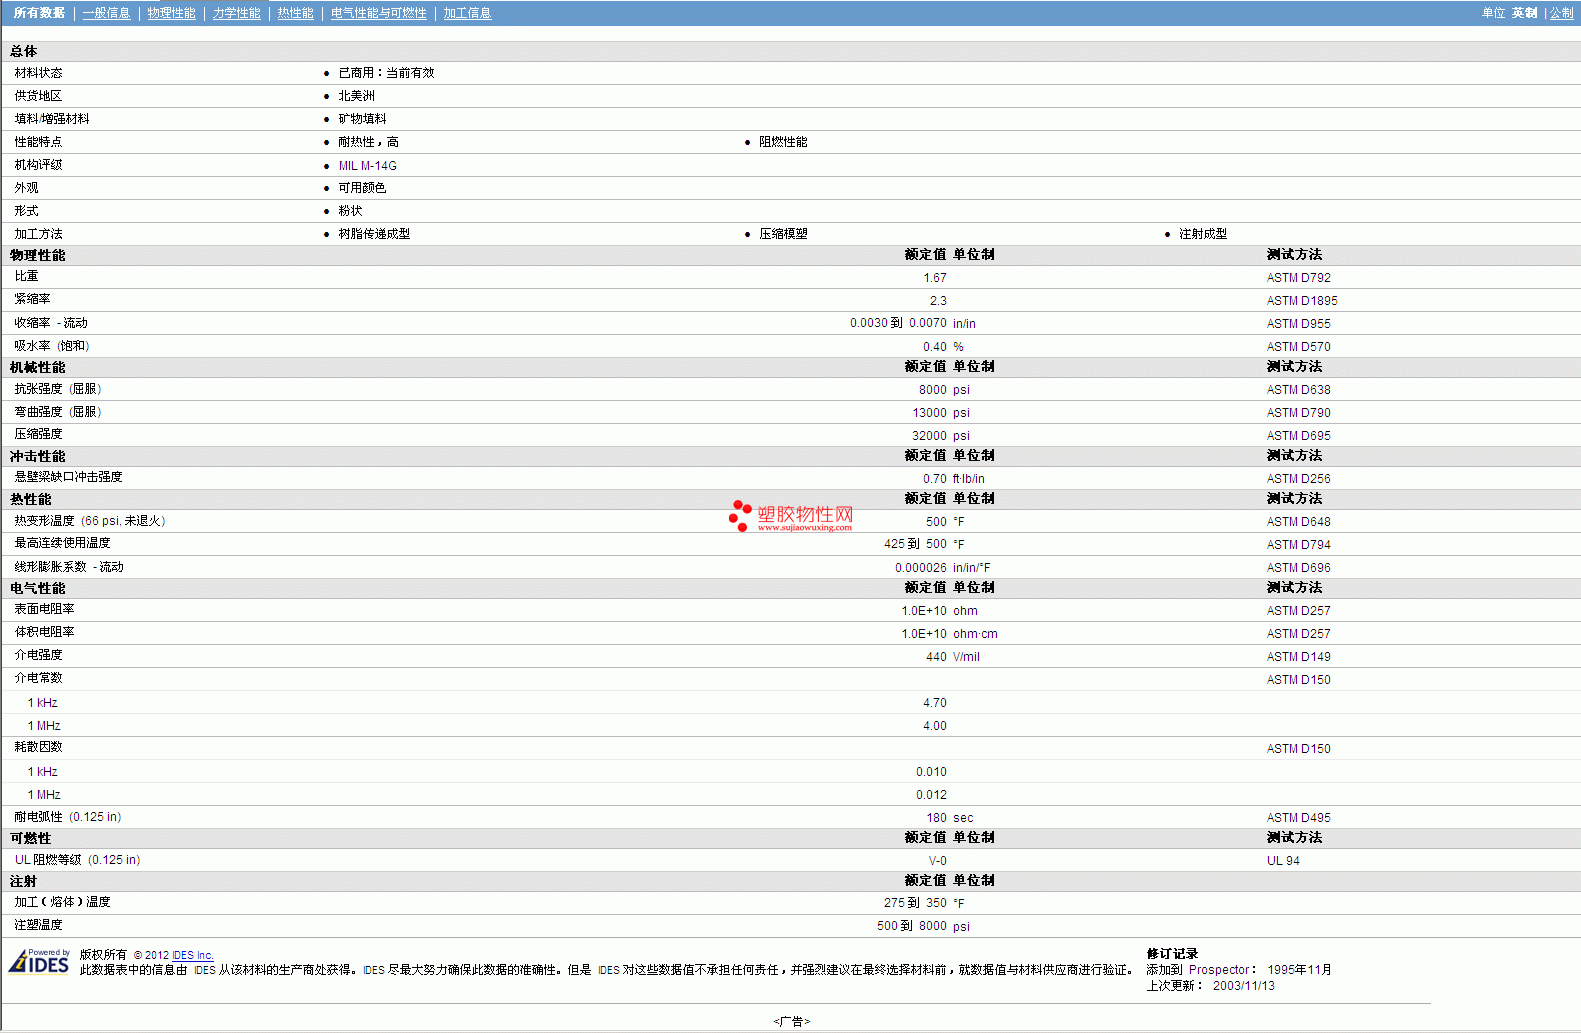Click the 上次更新 date 2003/11/13

point(1244,986)
